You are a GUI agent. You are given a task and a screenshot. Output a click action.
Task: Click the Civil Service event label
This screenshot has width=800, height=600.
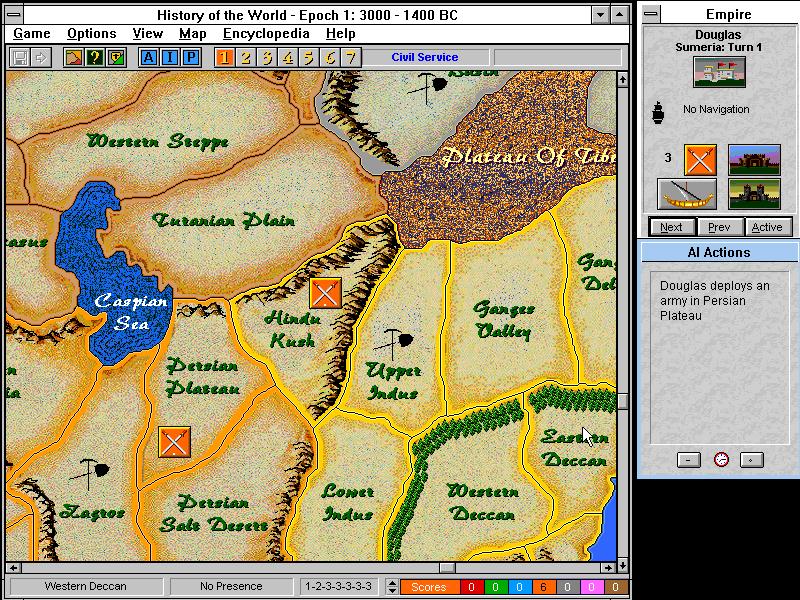click(x=425, y=57)
